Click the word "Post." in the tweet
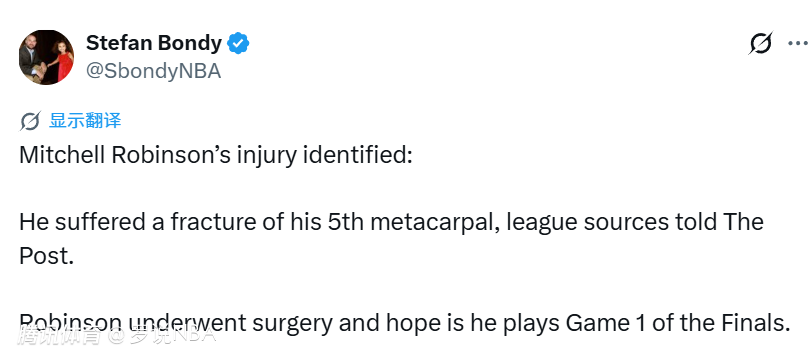 pos(46,256)
